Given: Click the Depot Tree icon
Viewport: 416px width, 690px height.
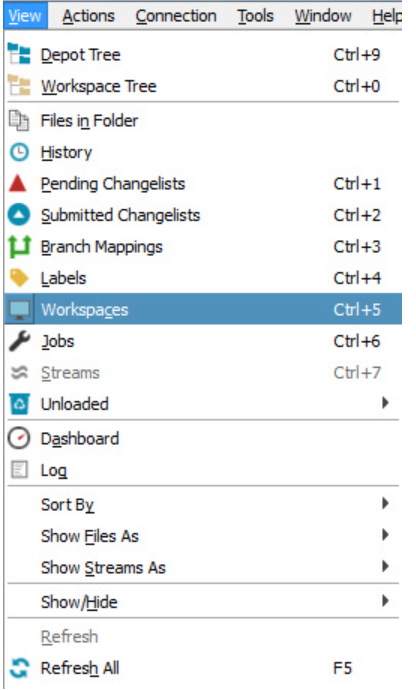Looking at the screenshot, I should tap(19, 54).
